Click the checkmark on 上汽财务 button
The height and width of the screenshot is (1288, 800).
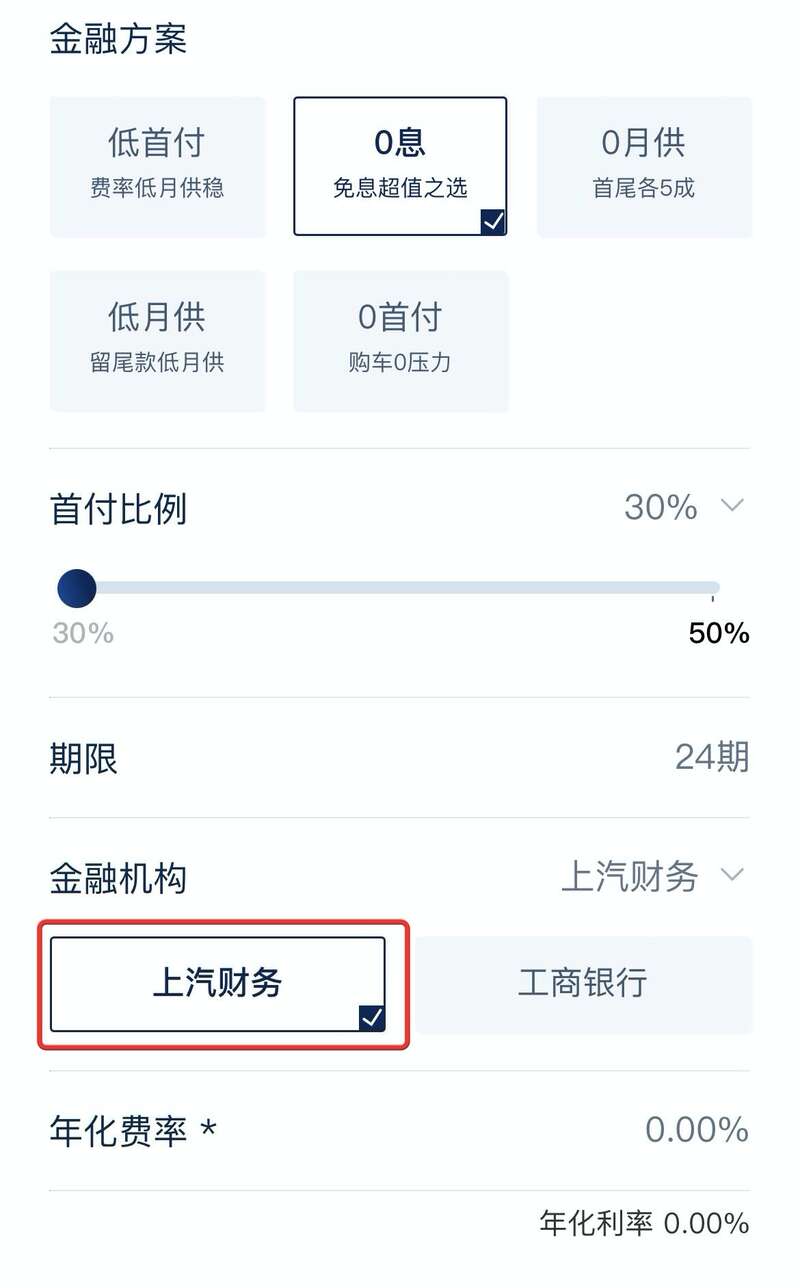pos(371,1018)
